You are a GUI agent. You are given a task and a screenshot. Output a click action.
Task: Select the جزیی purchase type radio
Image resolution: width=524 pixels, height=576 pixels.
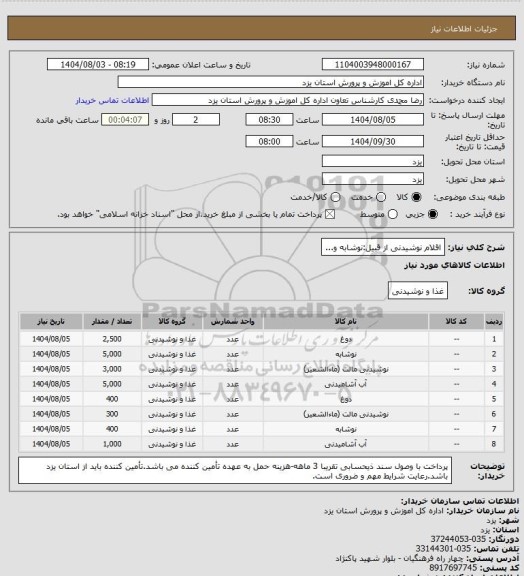pos(433,214)
